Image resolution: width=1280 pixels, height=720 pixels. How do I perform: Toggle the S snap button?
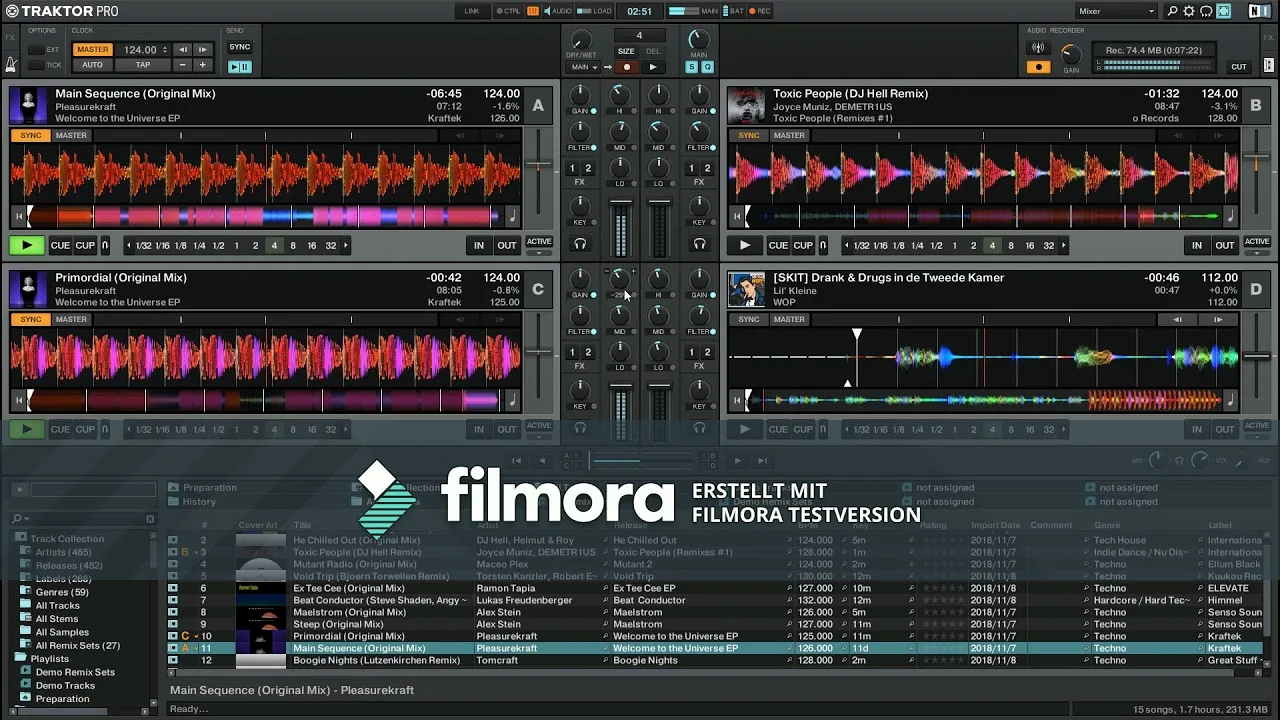[x=691, y=67]
